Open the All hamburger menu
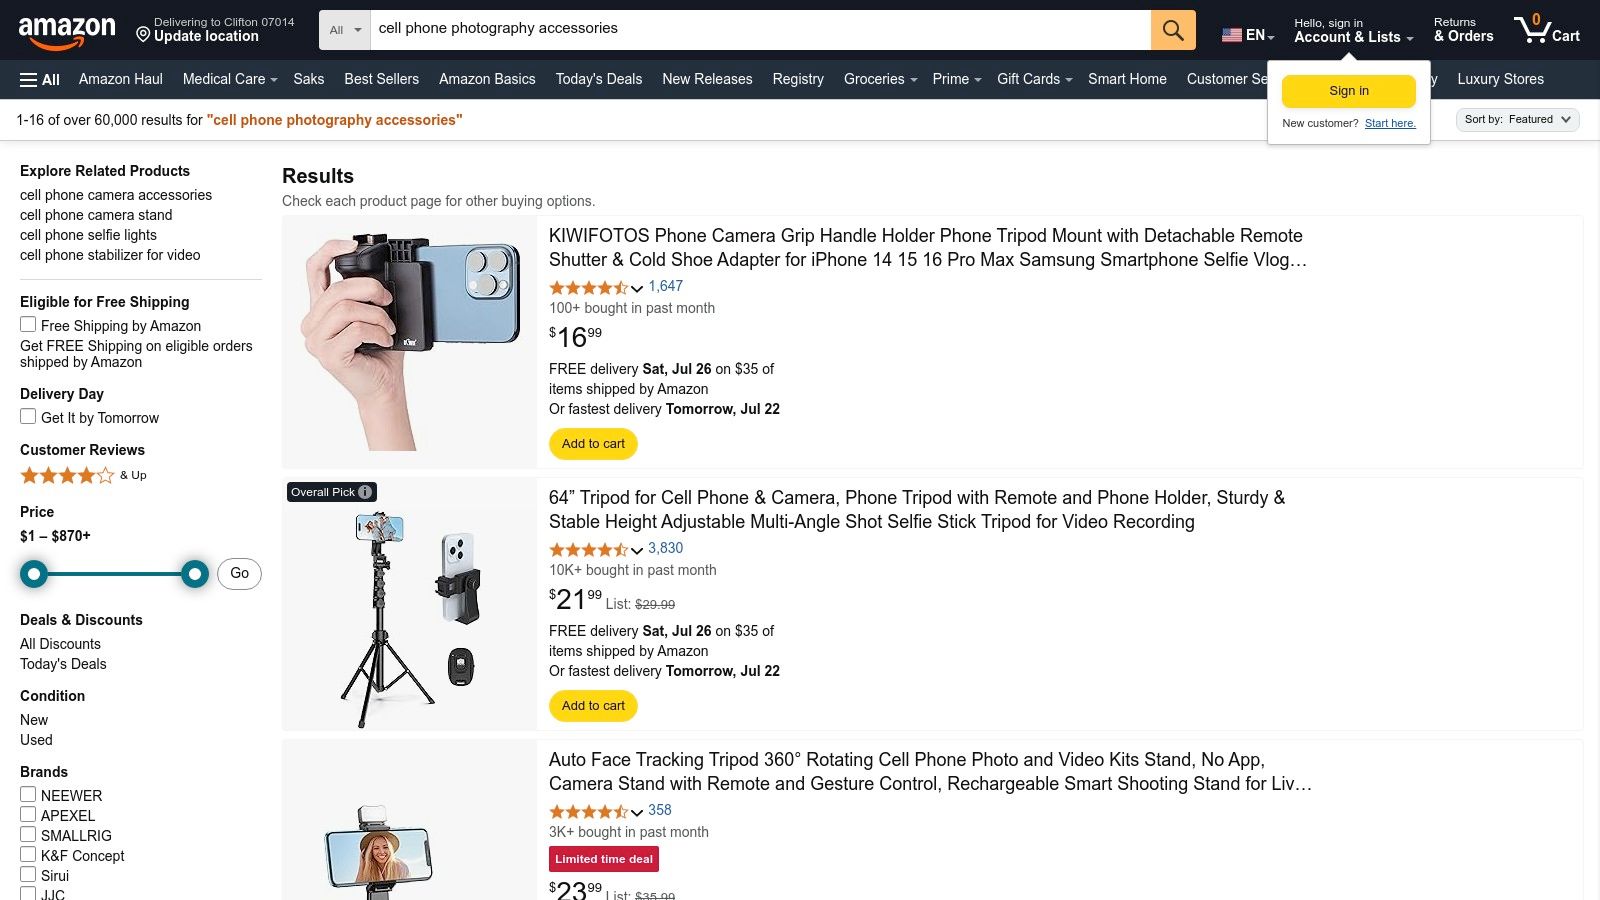The image size is (1600, 900). tap(40, 80)
